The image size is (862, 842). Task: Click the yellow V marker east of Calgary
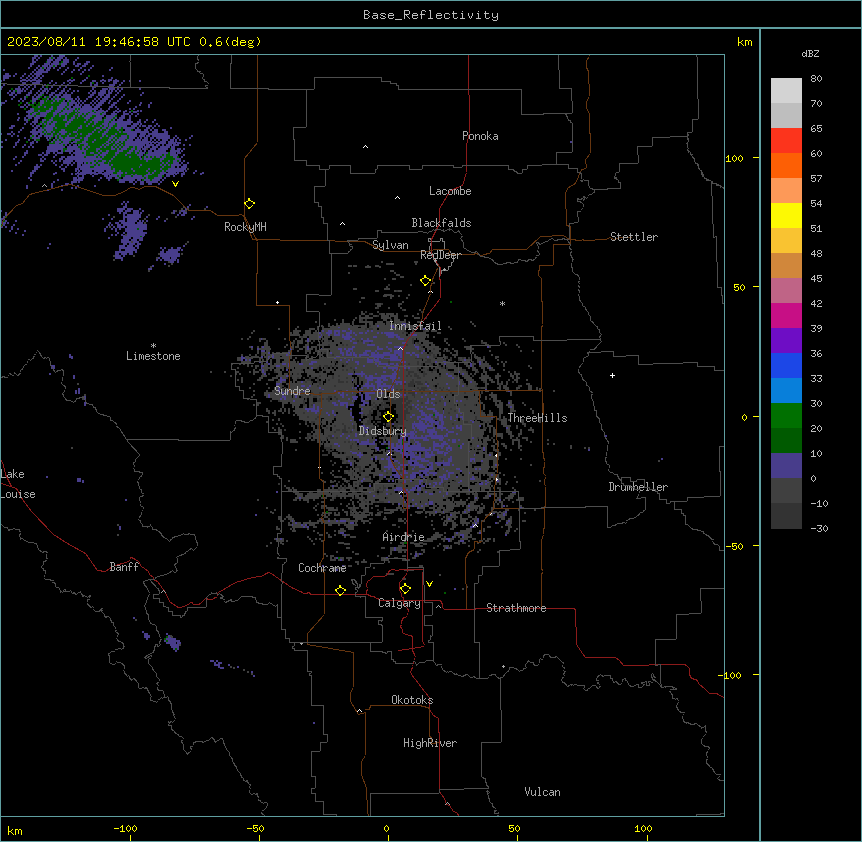pos(429,584)
